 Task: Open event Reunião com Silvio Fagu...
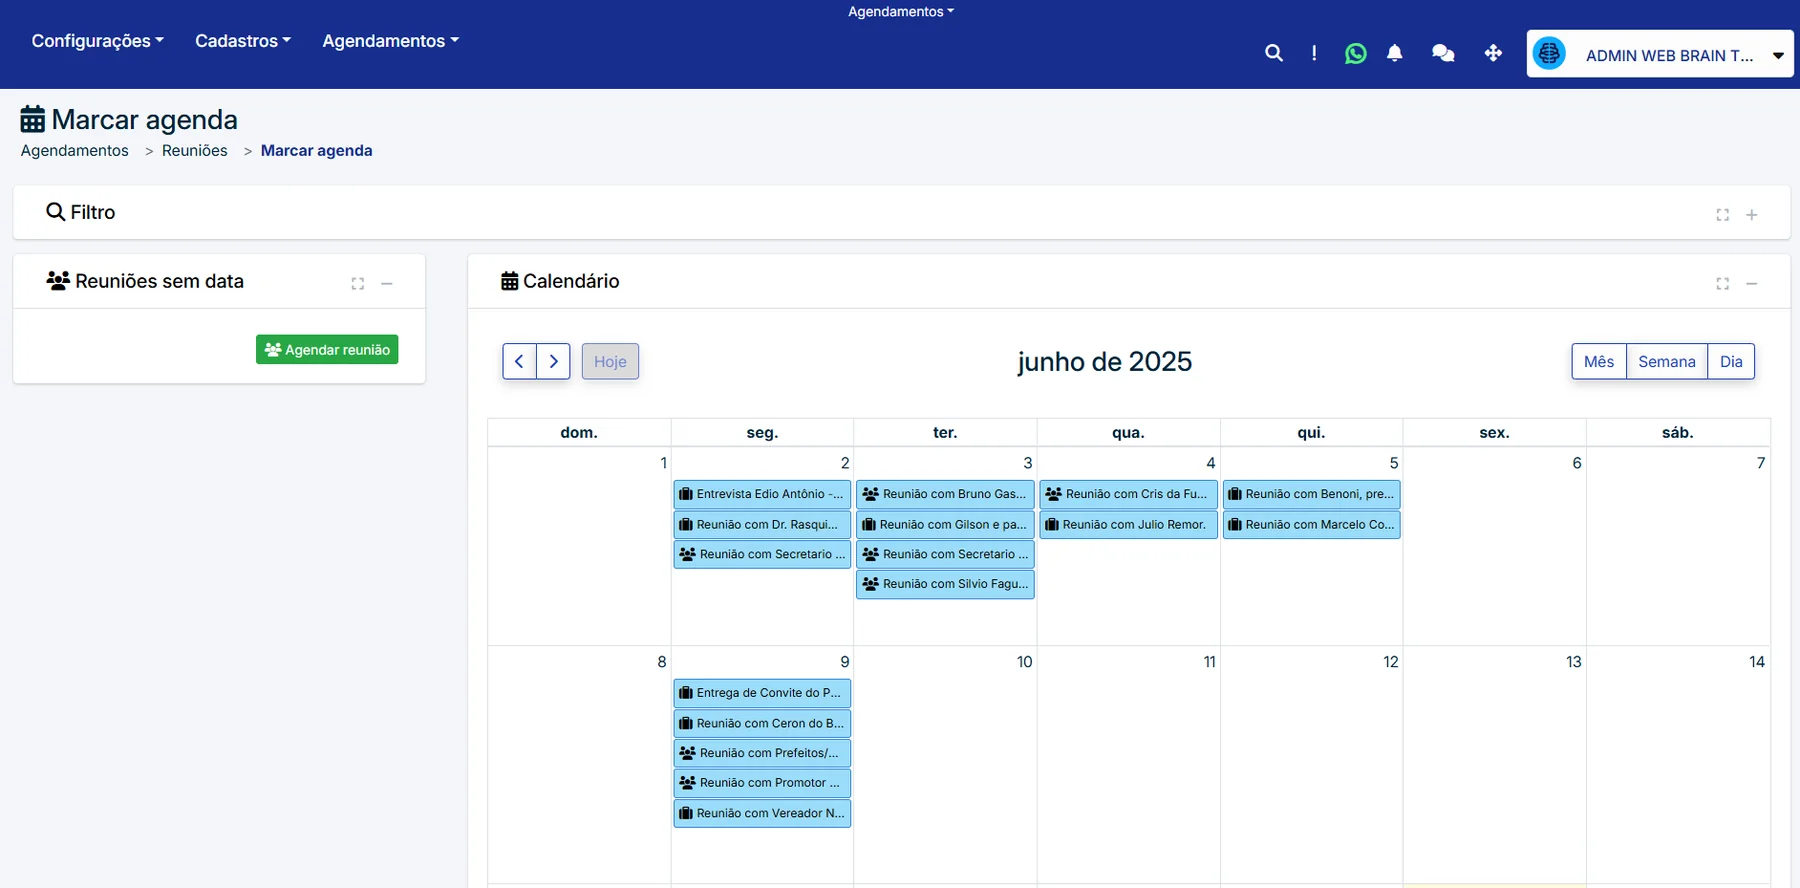tap(945, 584)
